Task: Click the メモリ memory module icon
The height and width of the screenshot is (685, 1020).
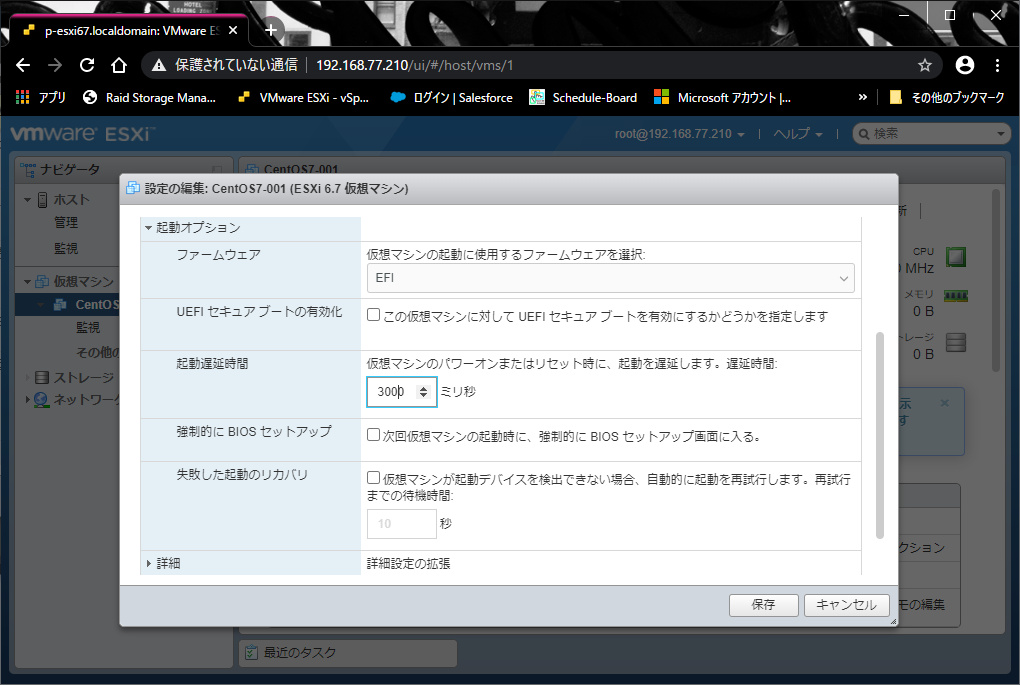Action: click(956, 296)
